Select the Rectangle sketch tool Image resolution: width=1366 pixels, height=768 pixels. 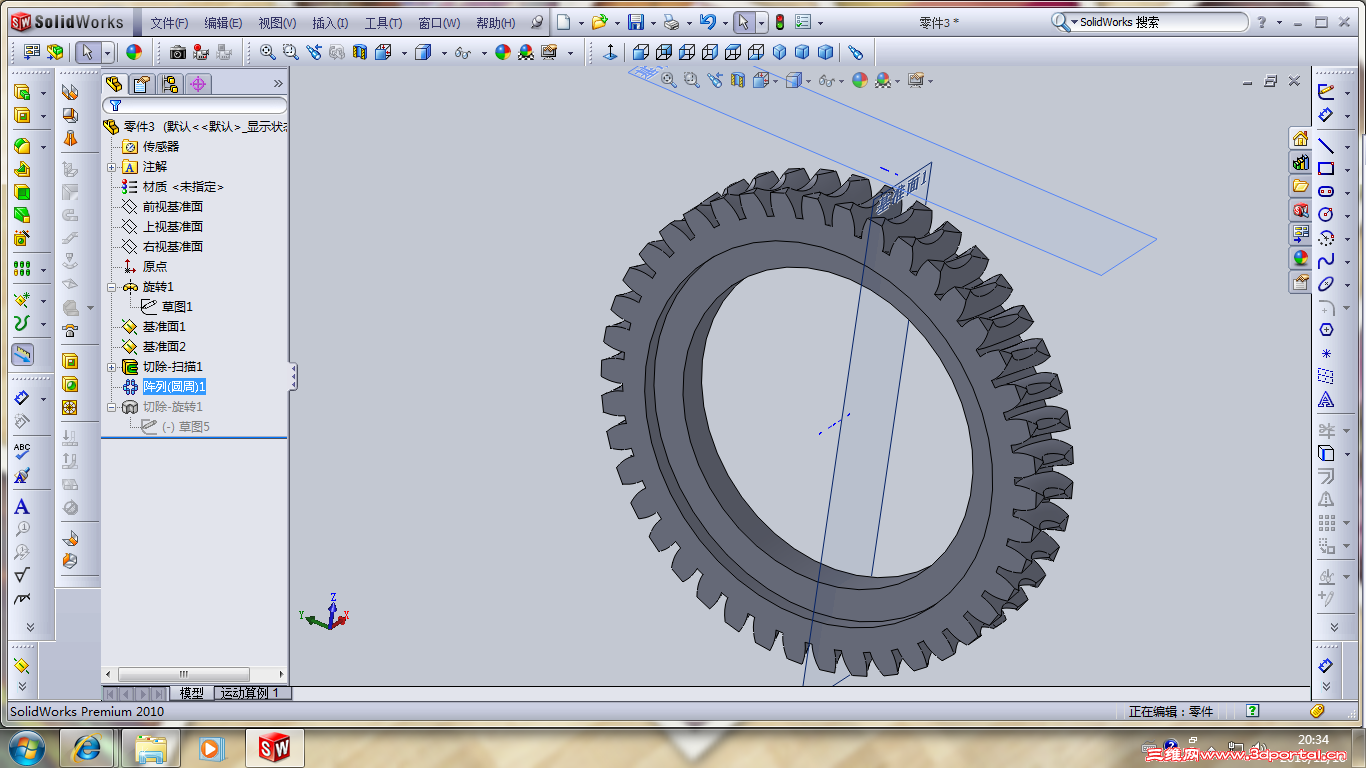pyautogui.click(x=1326, y=168)
